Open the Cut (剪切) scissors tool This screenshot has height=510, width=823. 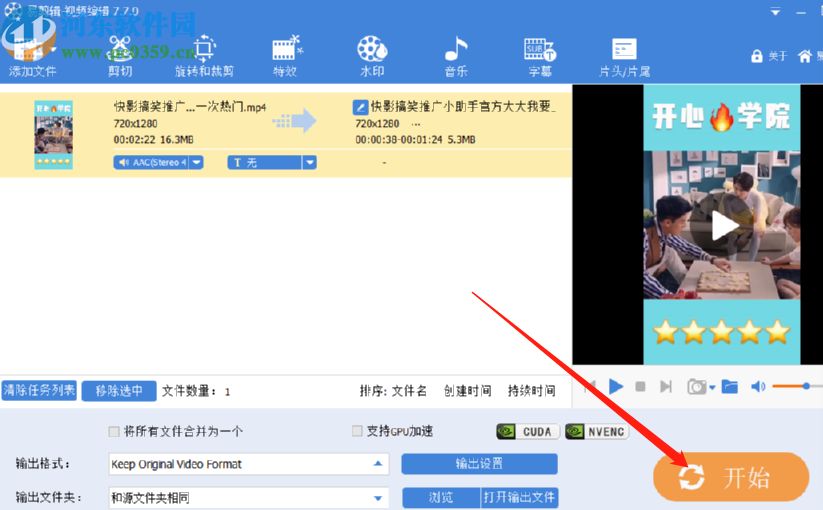click(120, 57)
